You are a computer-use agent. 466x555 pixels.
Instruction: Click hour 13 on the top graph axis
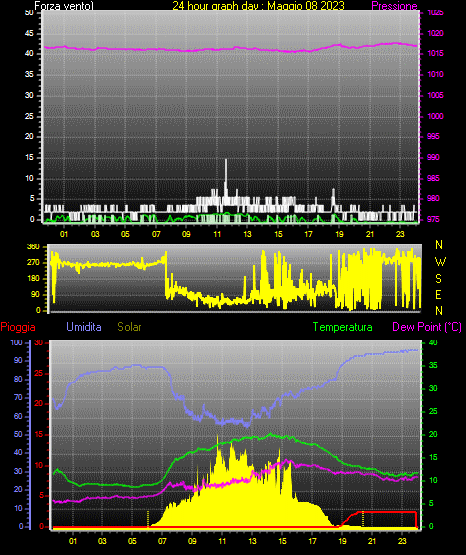pos(247,234)
